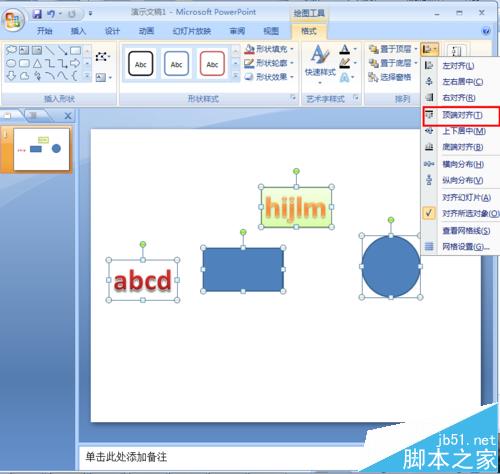Switch to the 幻灯片放映 ribbon tab

[x=192, y=31]
